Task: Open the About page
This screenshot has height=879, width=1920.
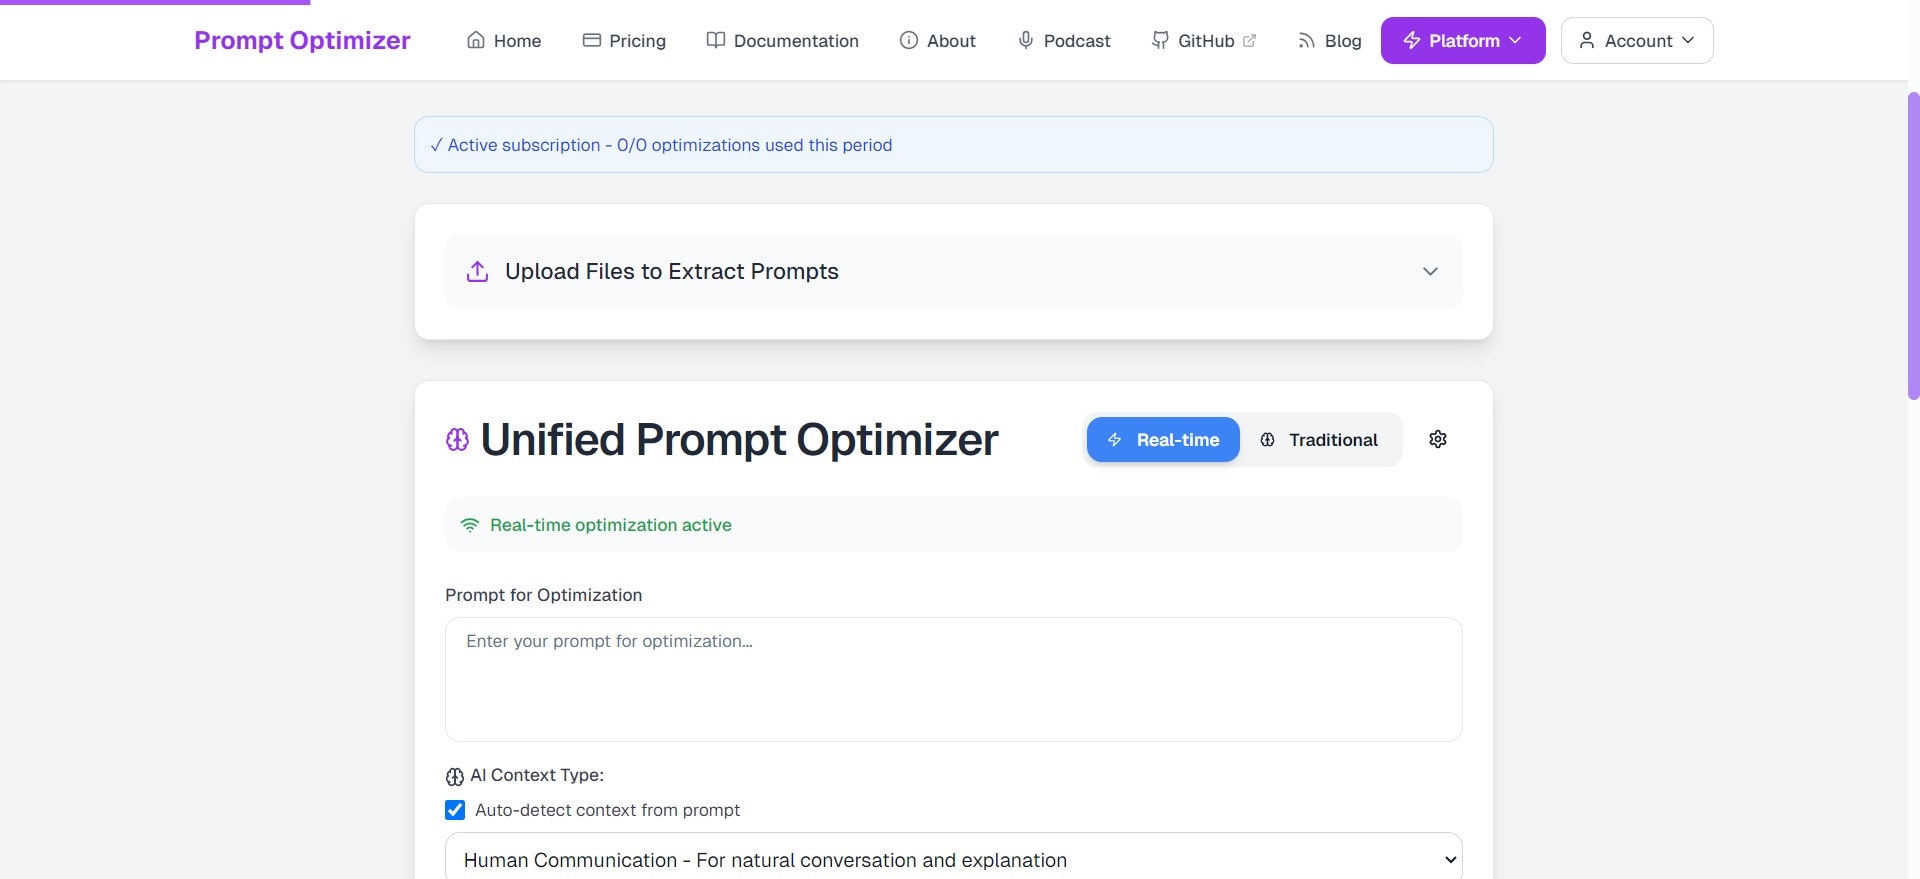Action: [x=938, y=40]
